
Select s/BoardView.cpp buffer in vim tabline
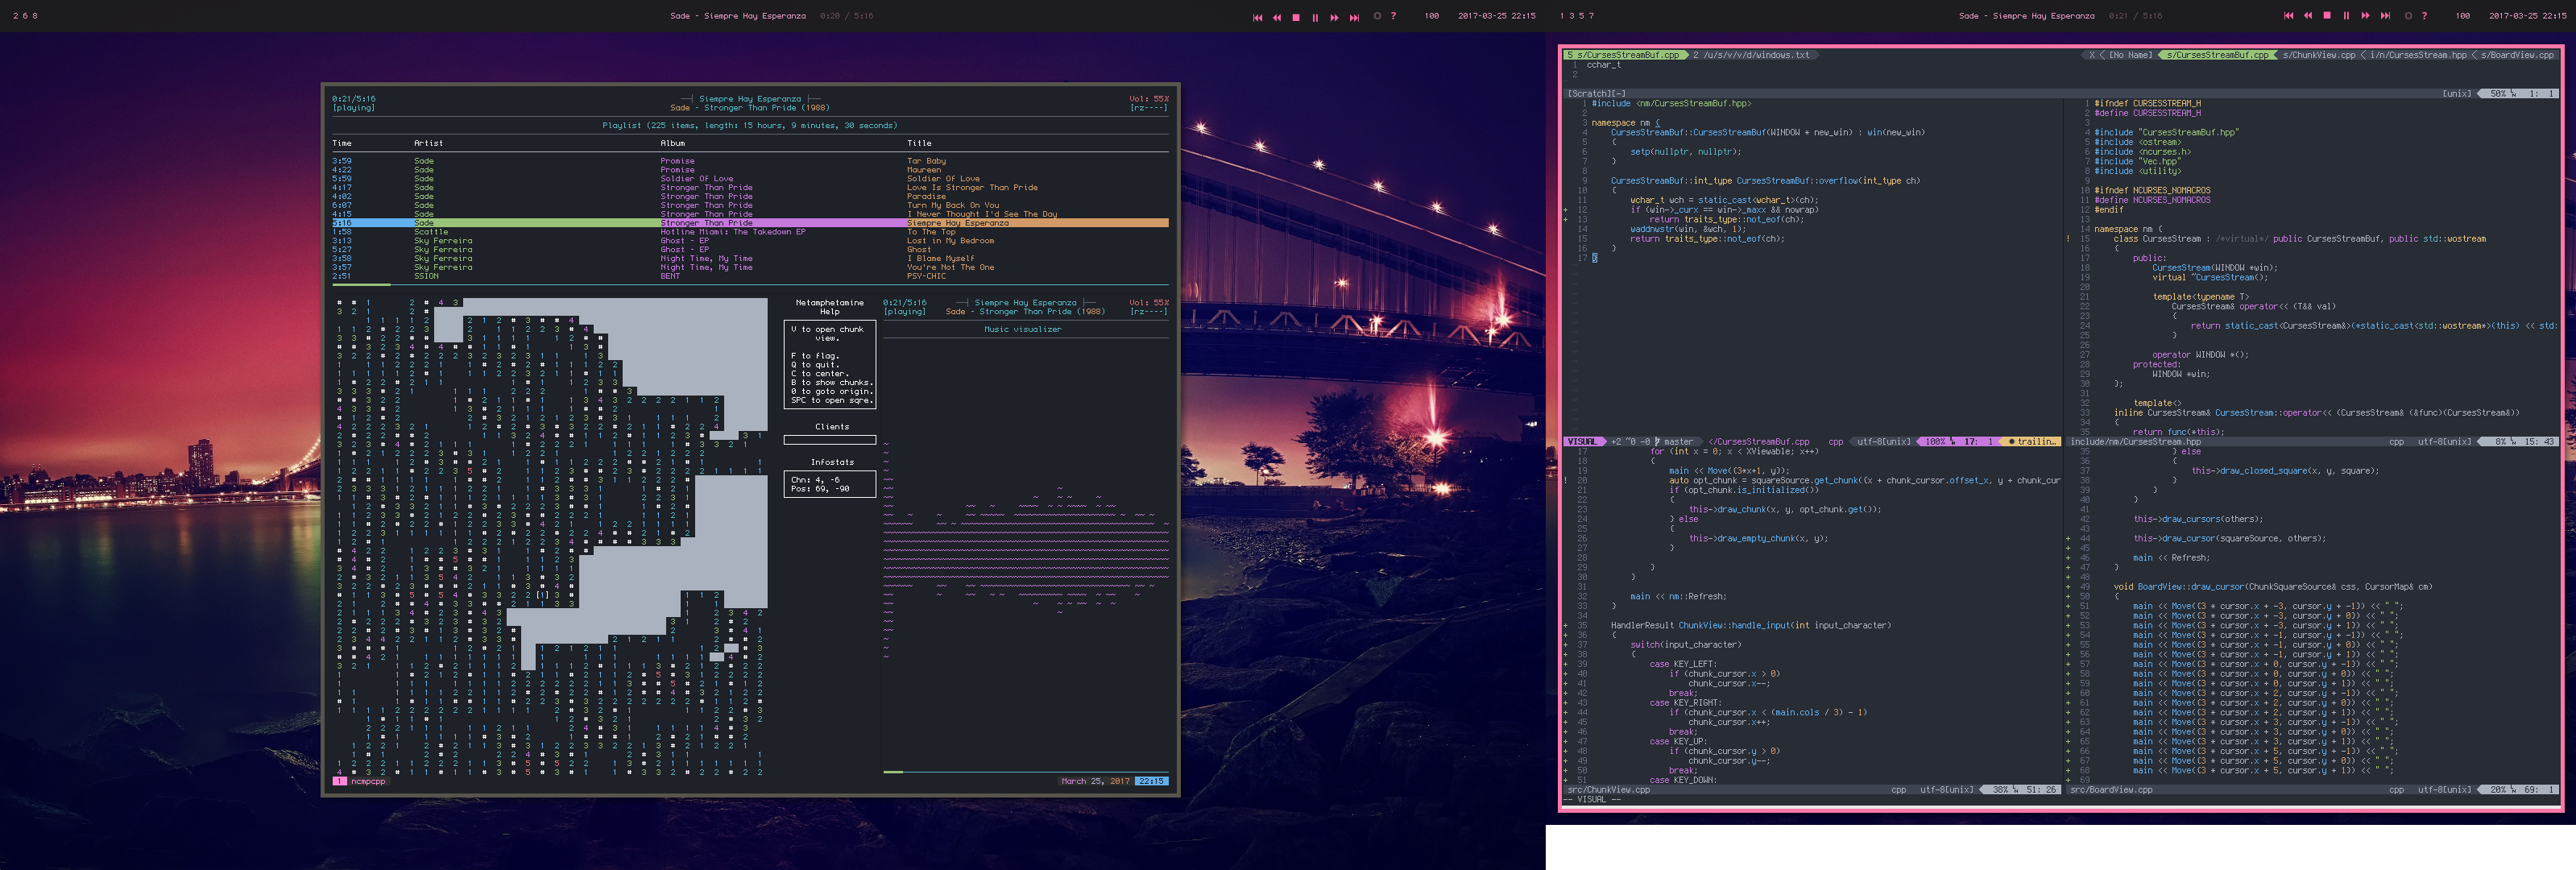2516,55
